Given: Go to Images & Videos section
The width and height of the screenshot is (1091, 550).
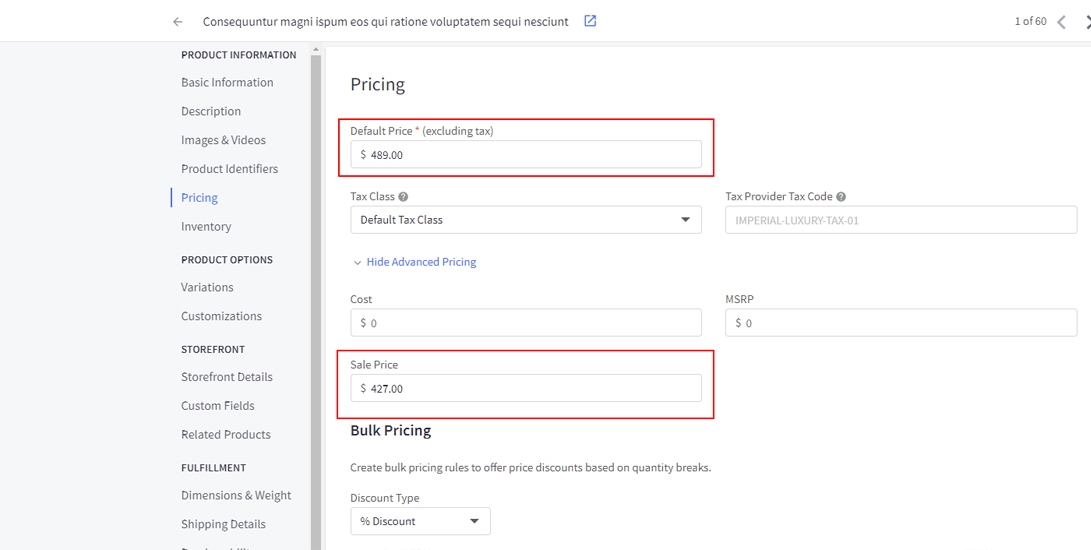Looking at the screenshot, I should point(223,140).
